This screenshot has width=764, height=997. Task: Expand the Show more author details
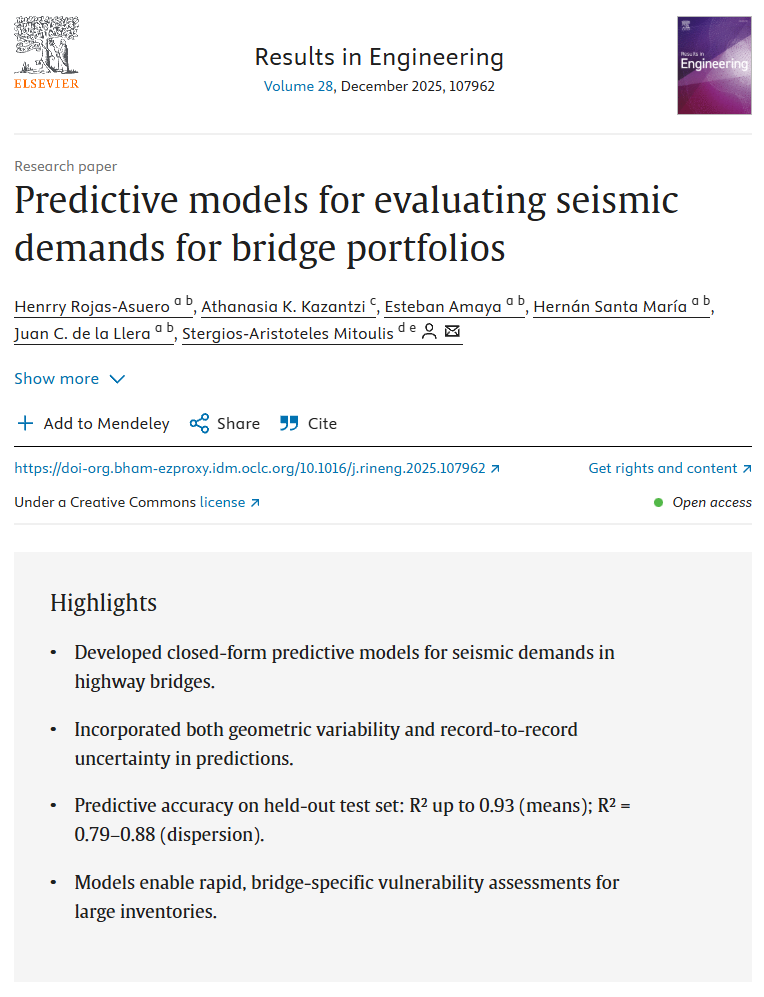click(70, 379)
